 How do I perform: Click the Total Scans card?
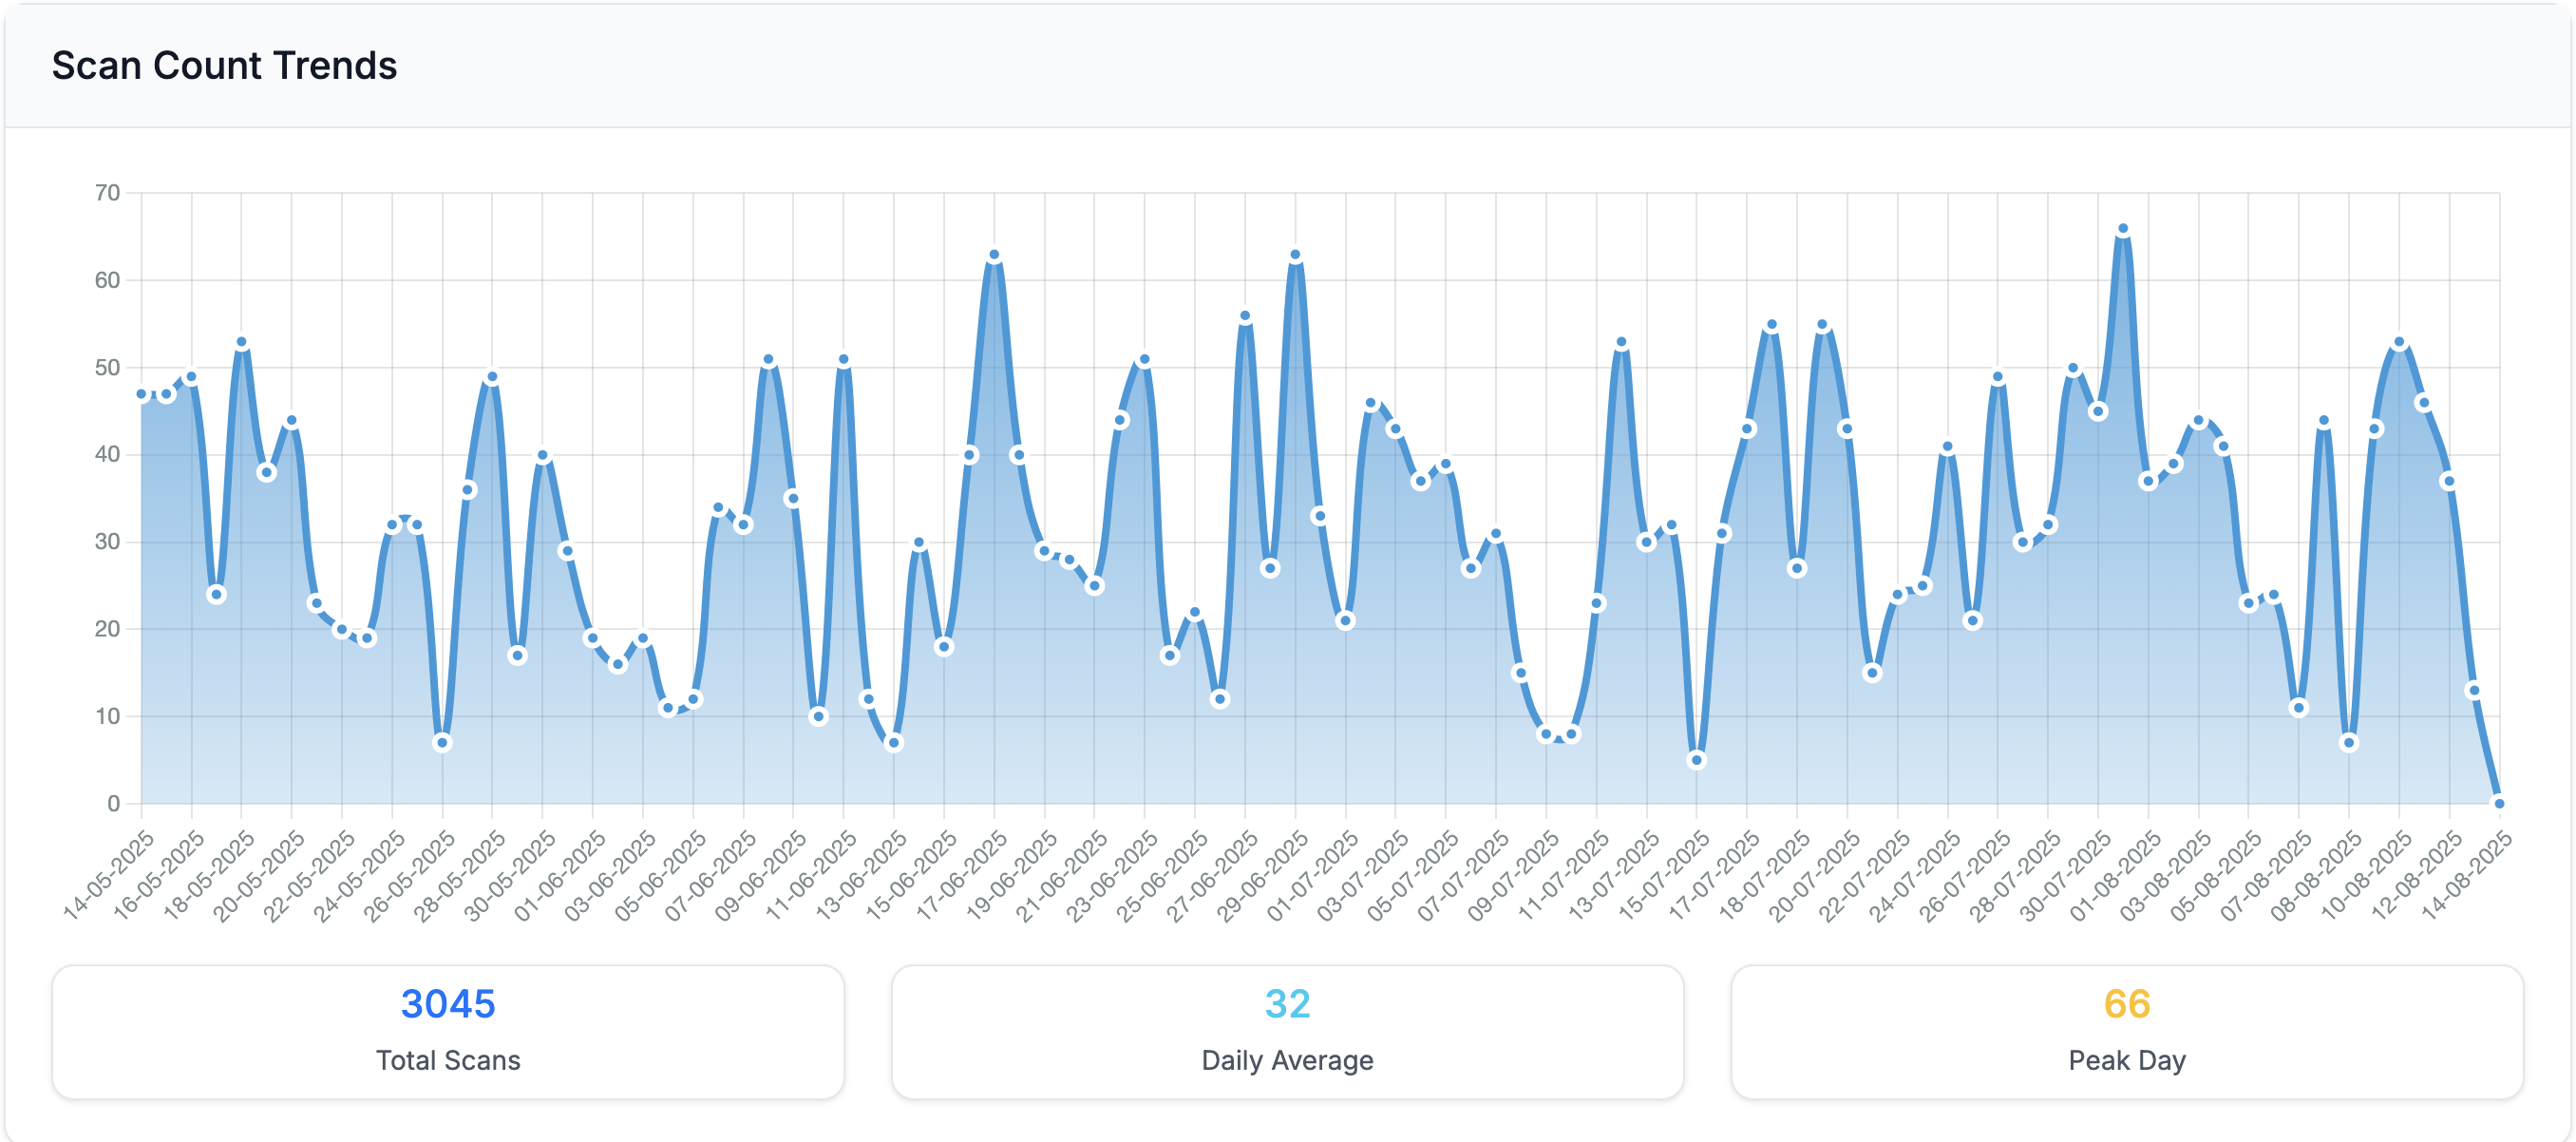pos(447,1031)
